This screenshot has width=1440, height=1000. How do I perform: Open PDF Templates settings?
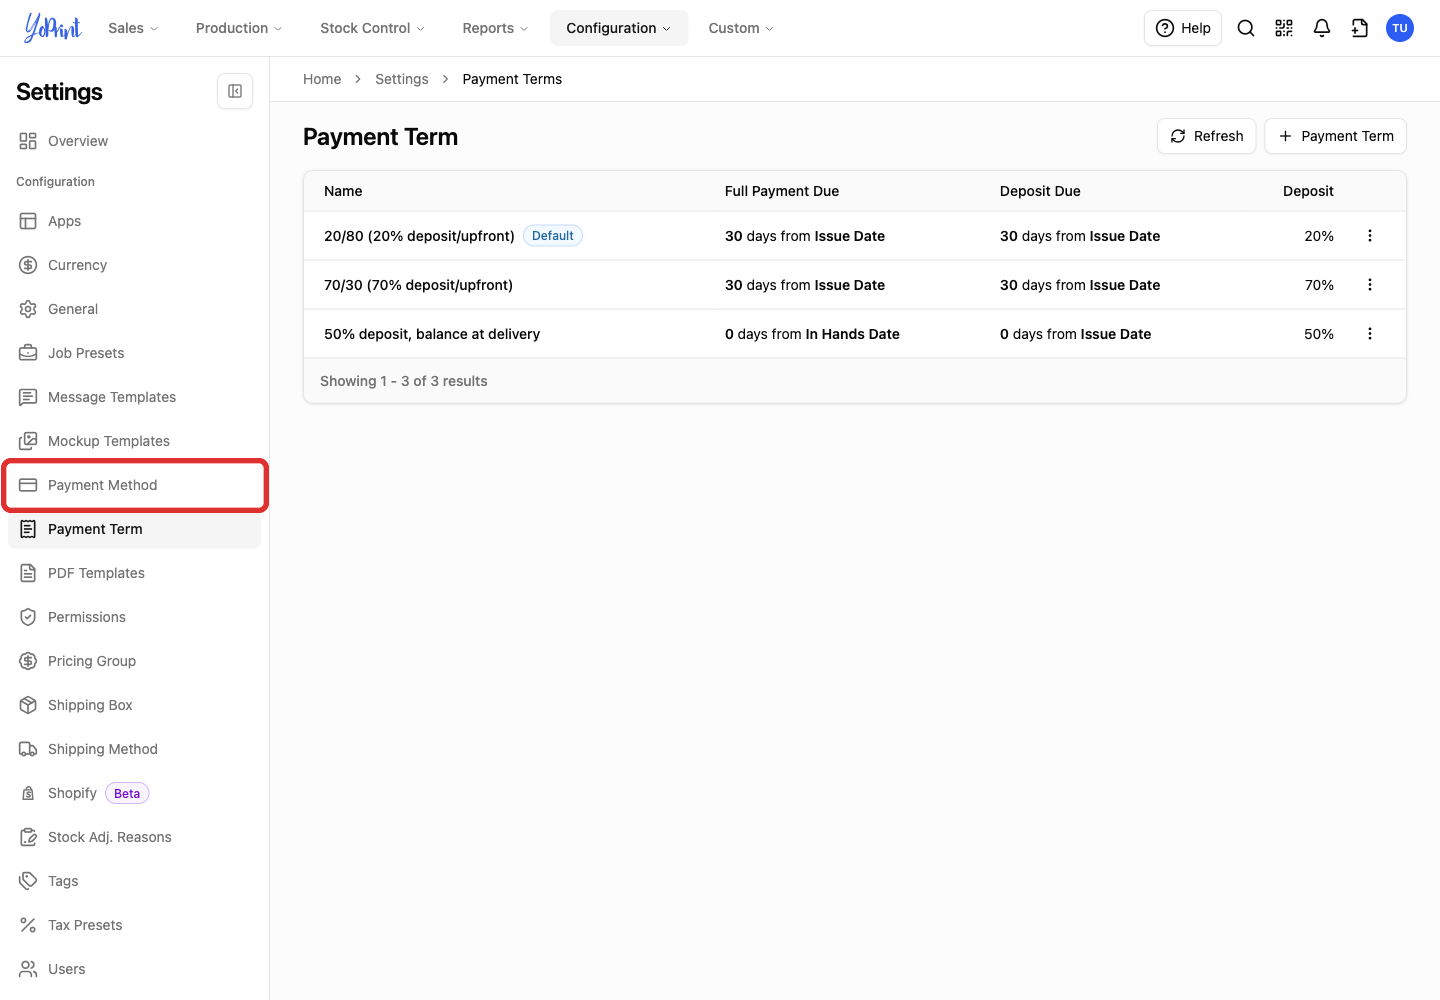[x=134, y=573]
